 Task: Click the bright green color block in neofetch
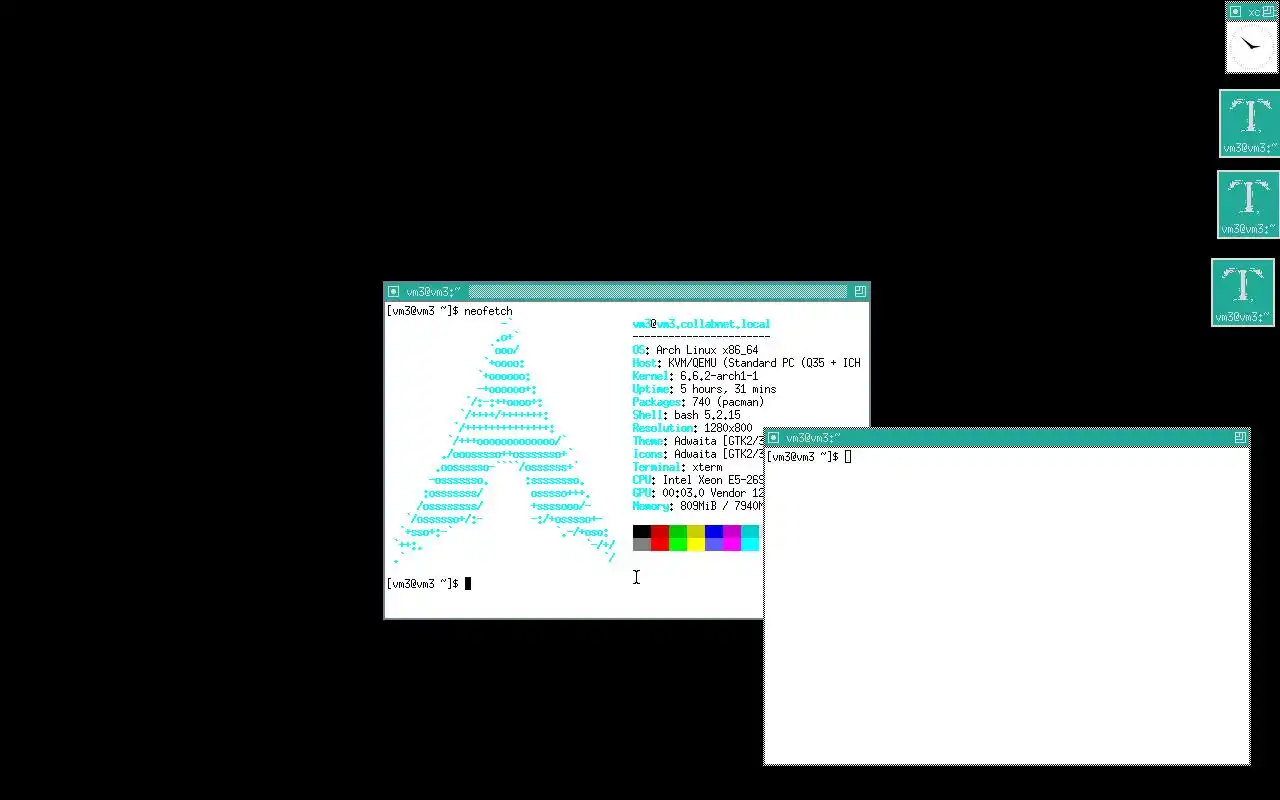pos(678,544)
